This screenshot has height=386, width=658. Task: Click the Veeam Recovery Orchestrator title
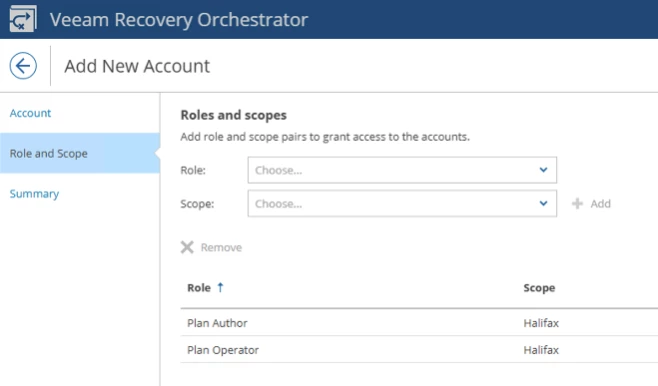tap(179, 19)
